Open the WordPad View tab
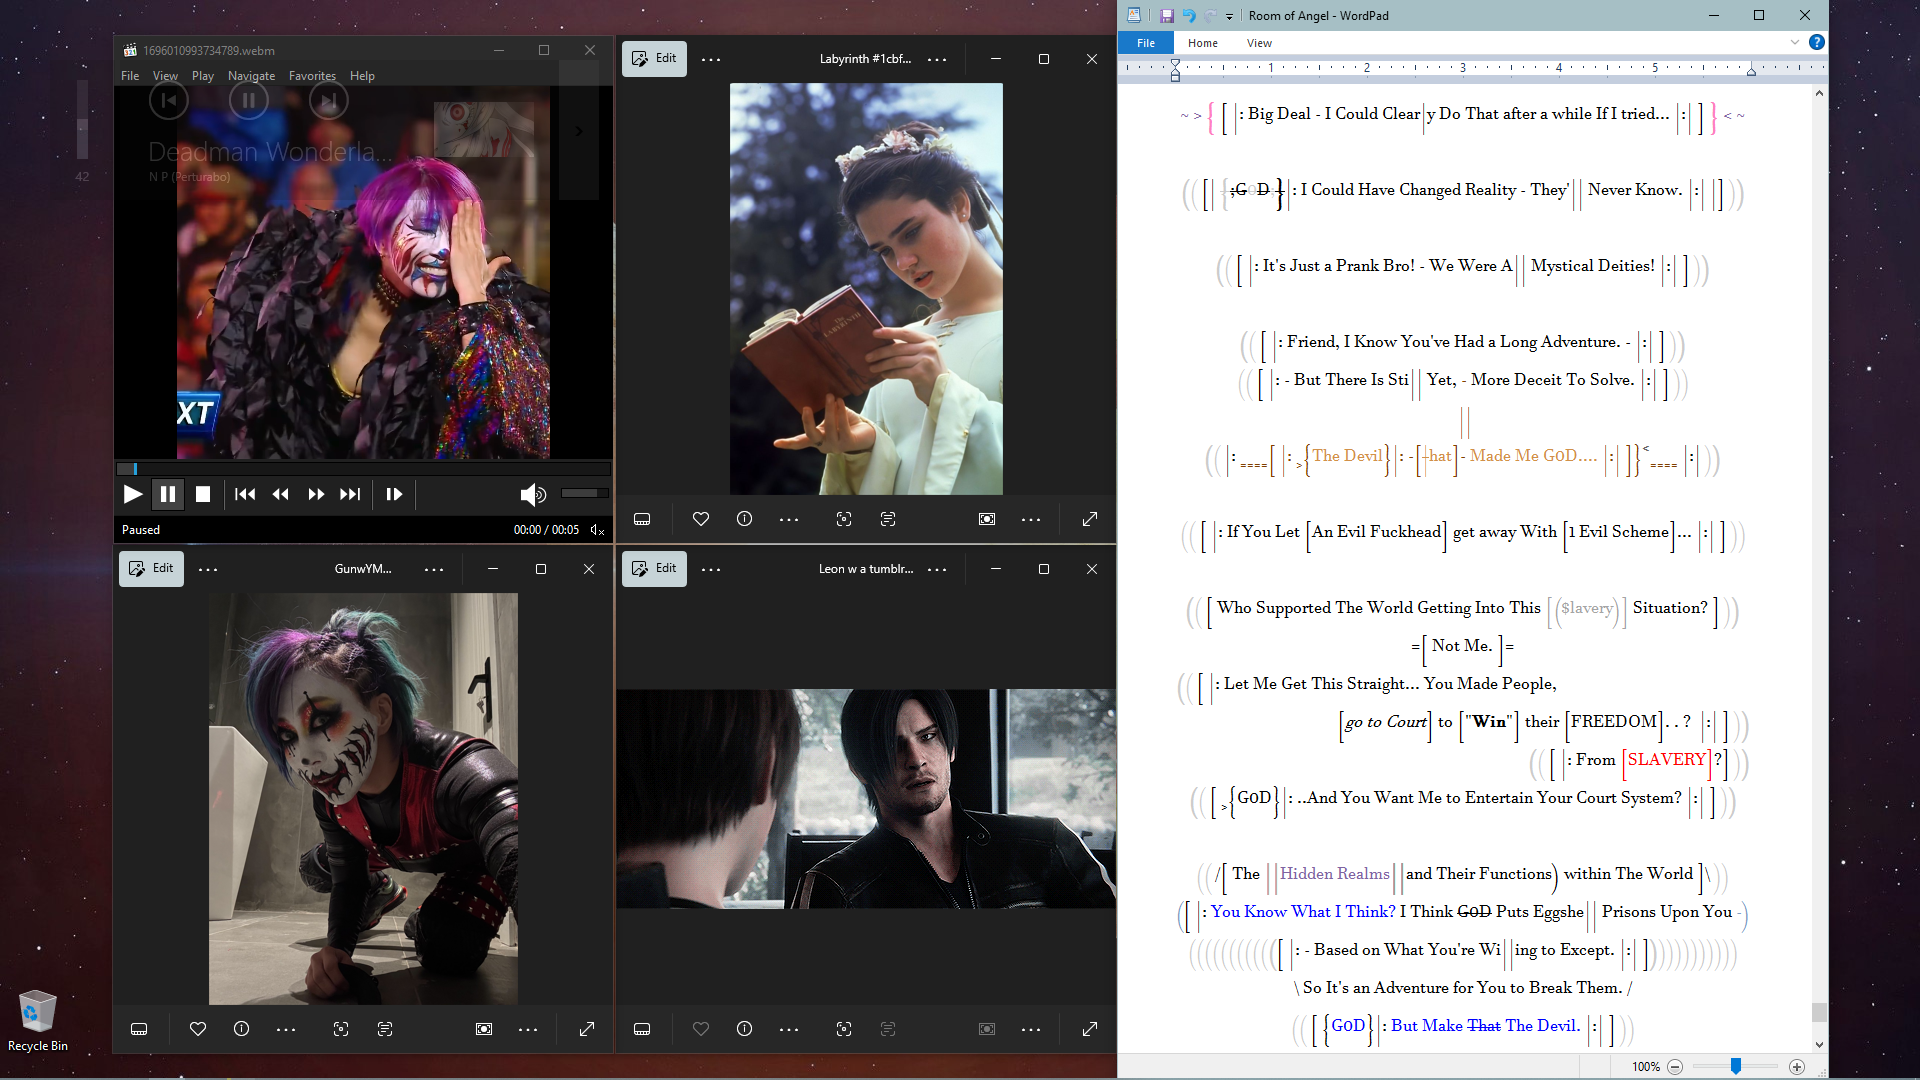Image resolution: width=1920 pixels, height=1080 pixels. point(1259,43)
